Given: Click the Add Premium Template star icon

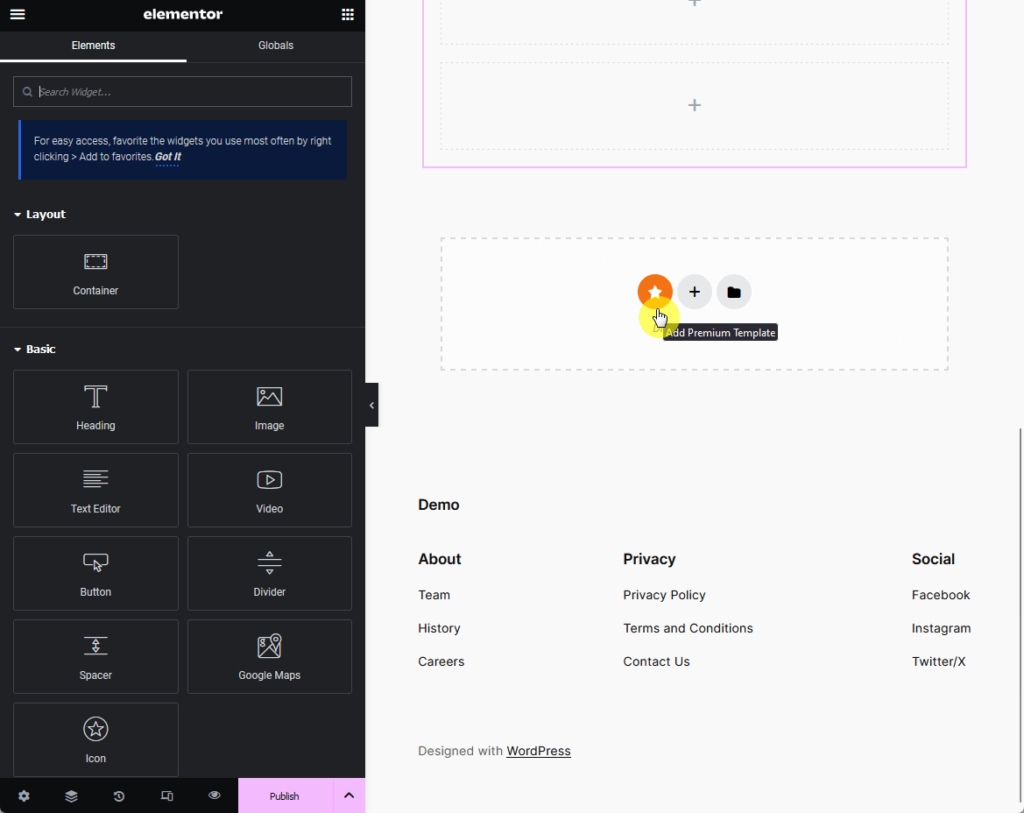Looking at the screenshot, I should [x=655, y=291].
